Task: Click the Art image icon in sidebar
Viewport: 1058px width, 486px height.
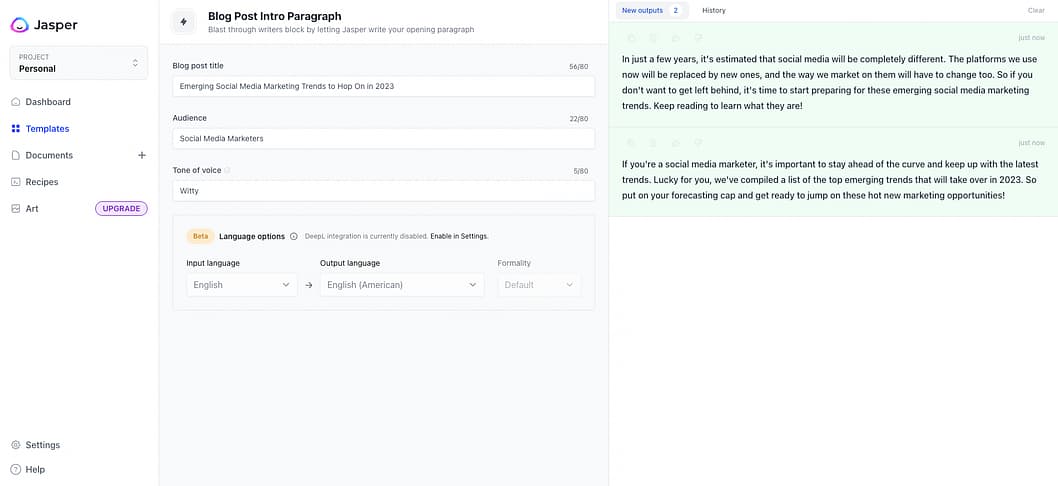Action: click(16, 208)
